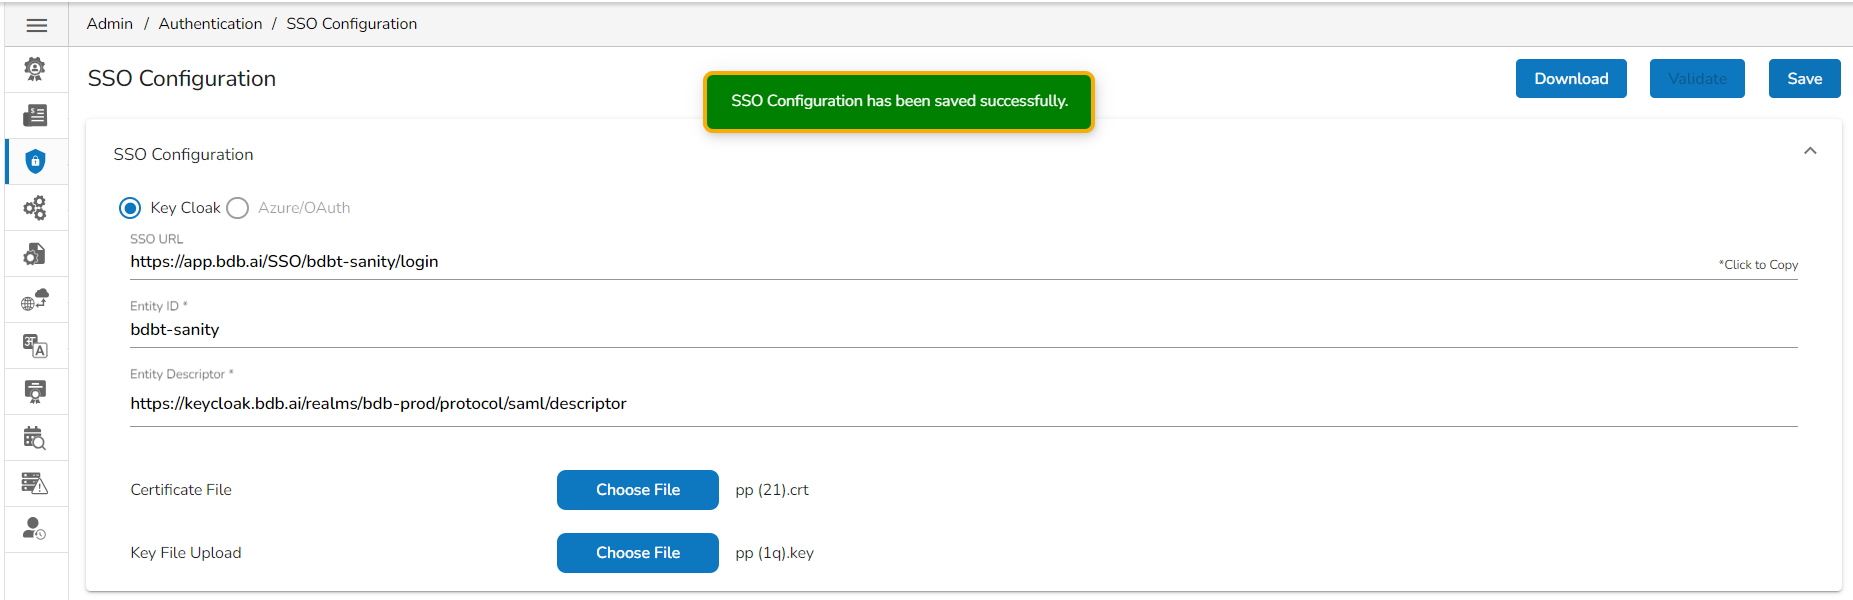Click the gears configuration sidebar icon
The height and width of the screenshot is (600, 1853).
pyautogui.click(x=35, y=208)
